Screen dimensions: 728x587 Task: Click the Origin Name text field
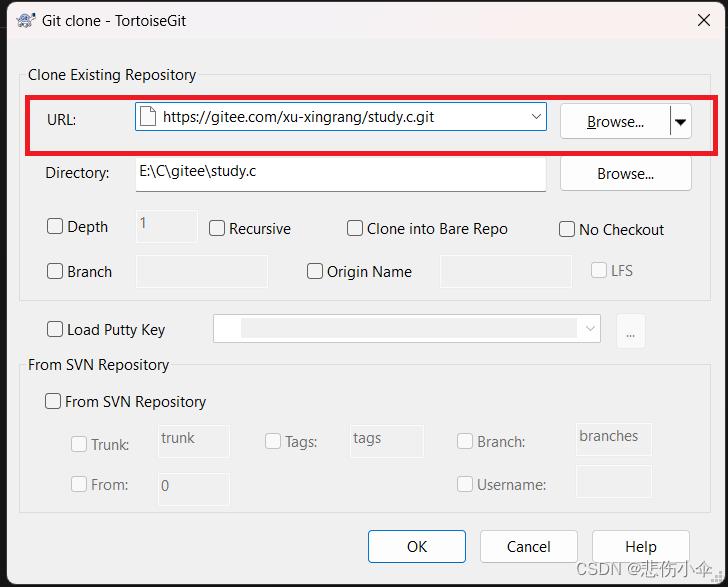(506, 271)
